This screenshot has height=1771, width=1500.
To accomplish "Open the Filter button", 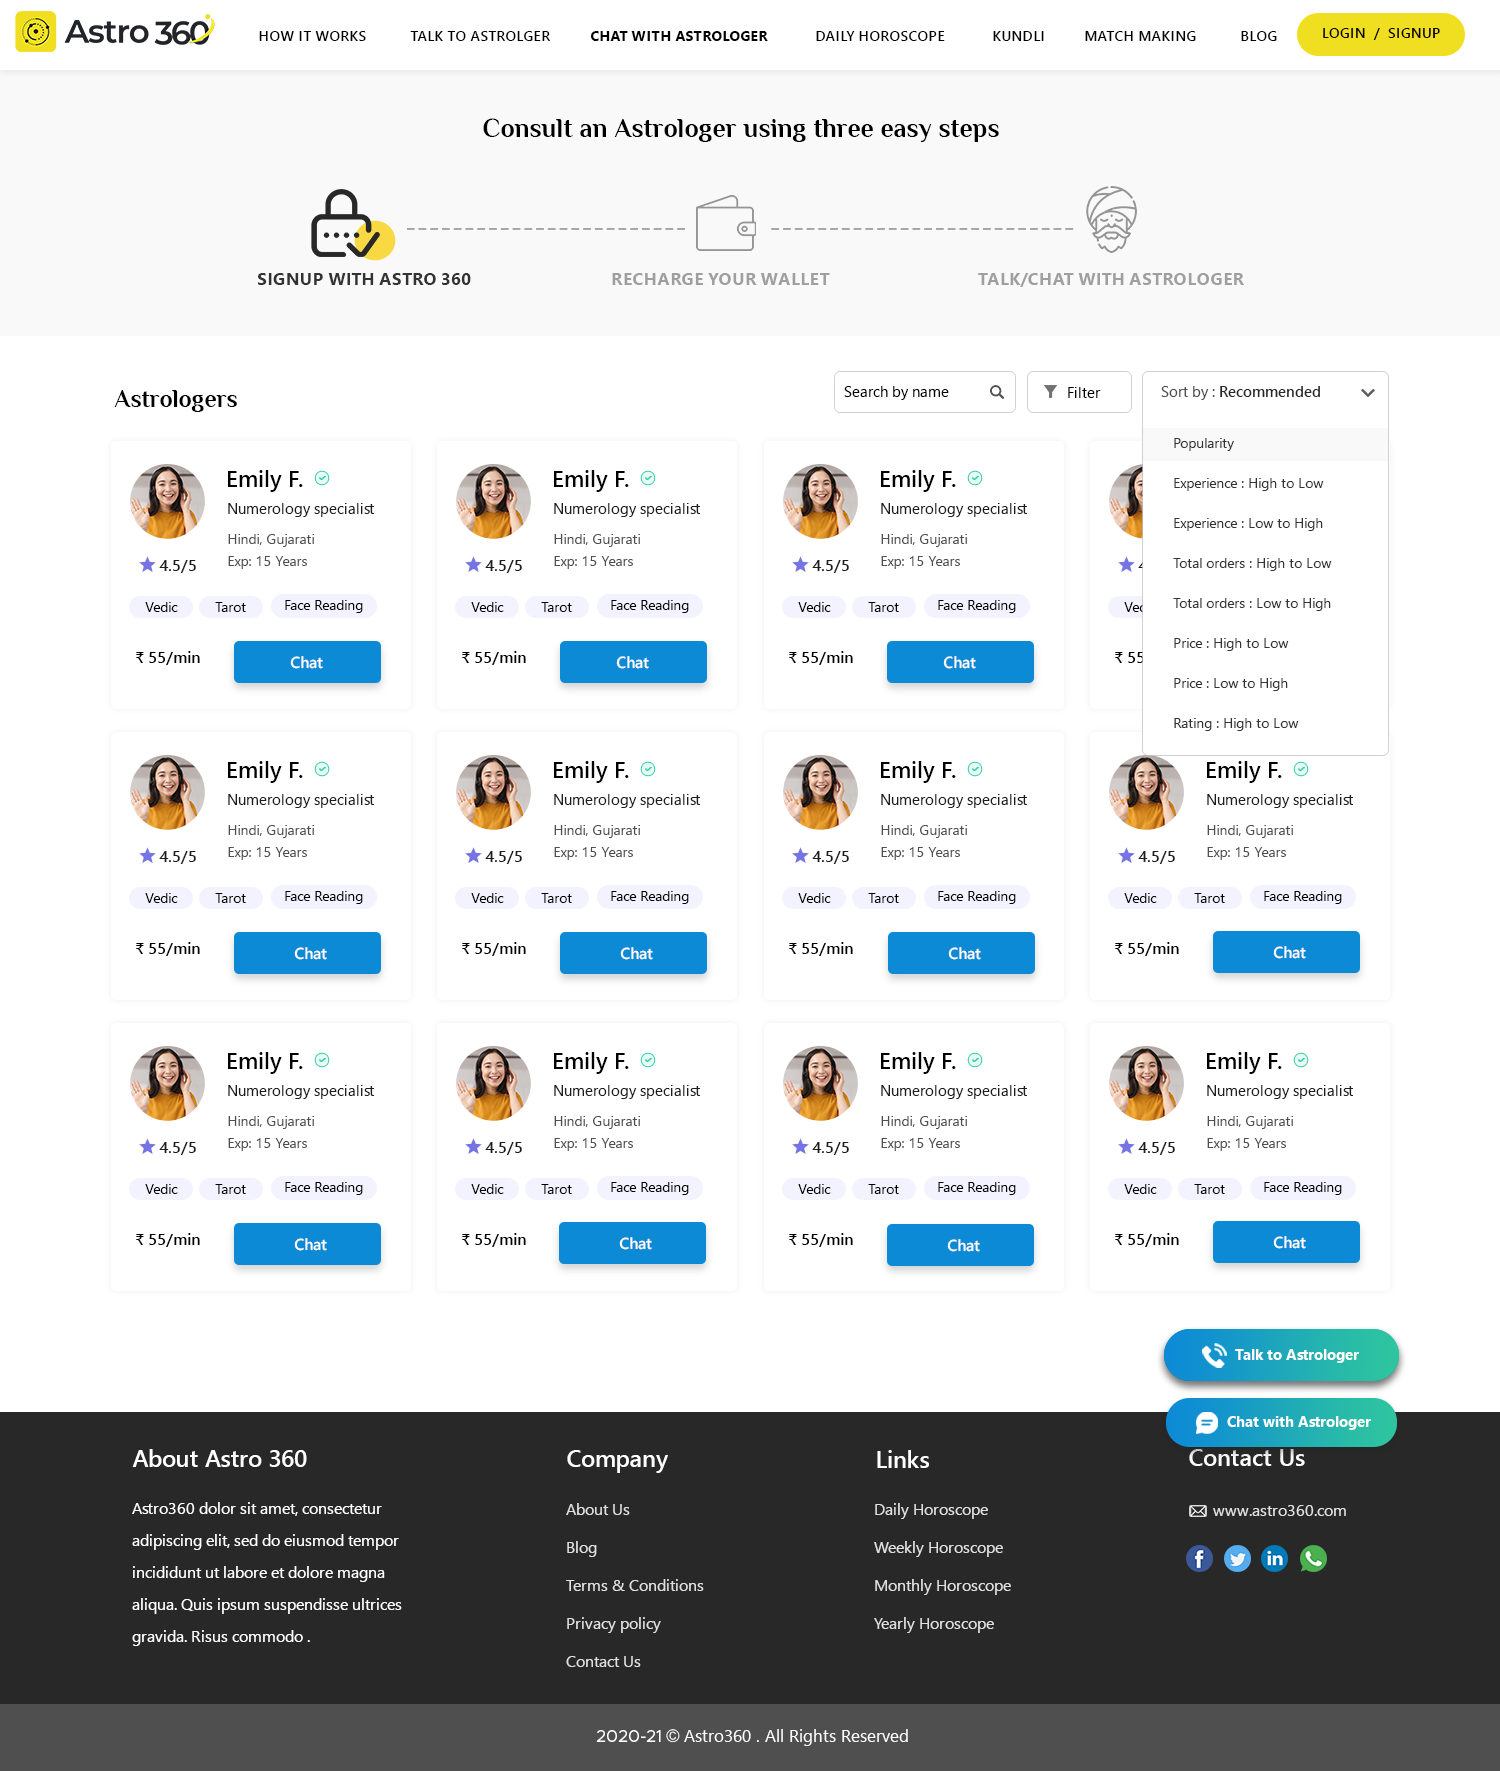I will pos(1078,392).
